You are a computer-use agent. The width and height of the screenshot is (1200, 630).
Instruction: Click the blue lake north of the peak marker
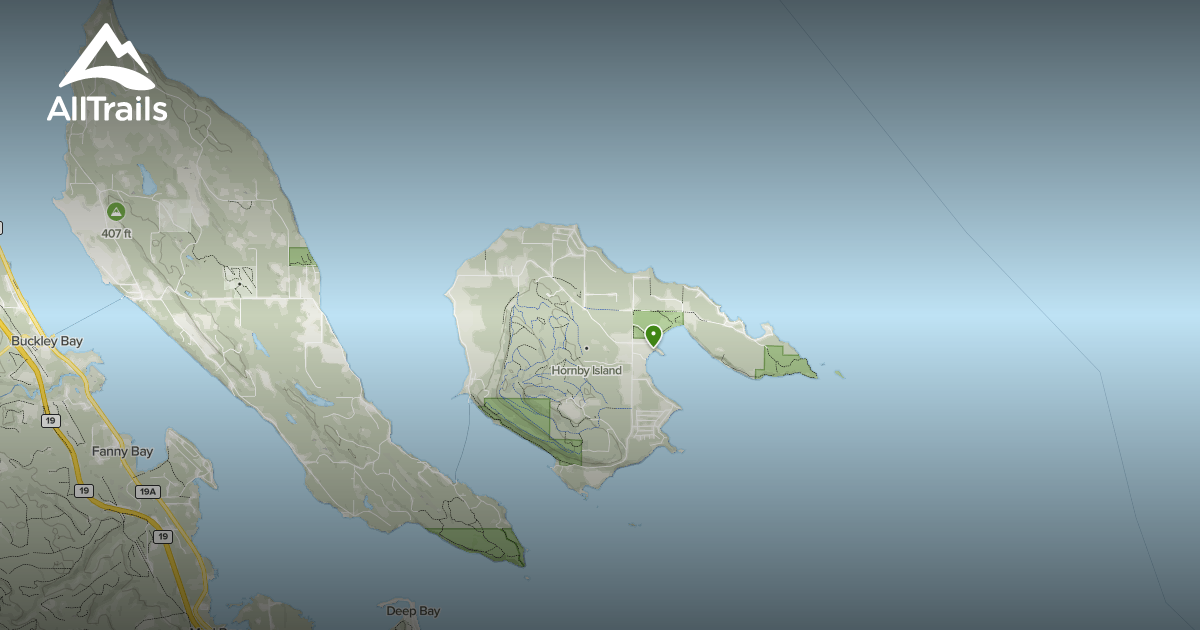coord(146,180)
